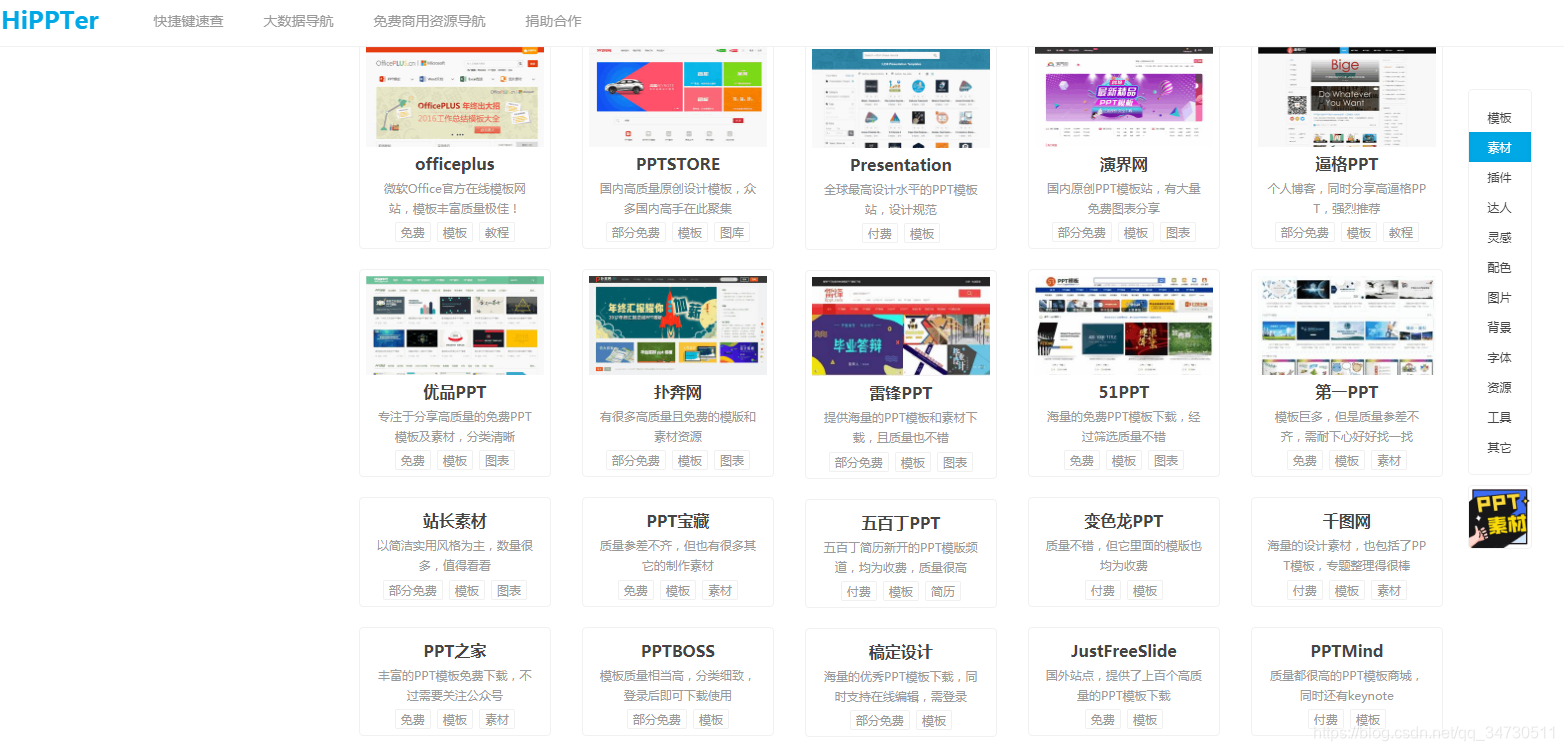Viewport: 1564px width, 751px height.
Task: Select highlighted 素材 sidebar item
Action: tap(1499, 147)
